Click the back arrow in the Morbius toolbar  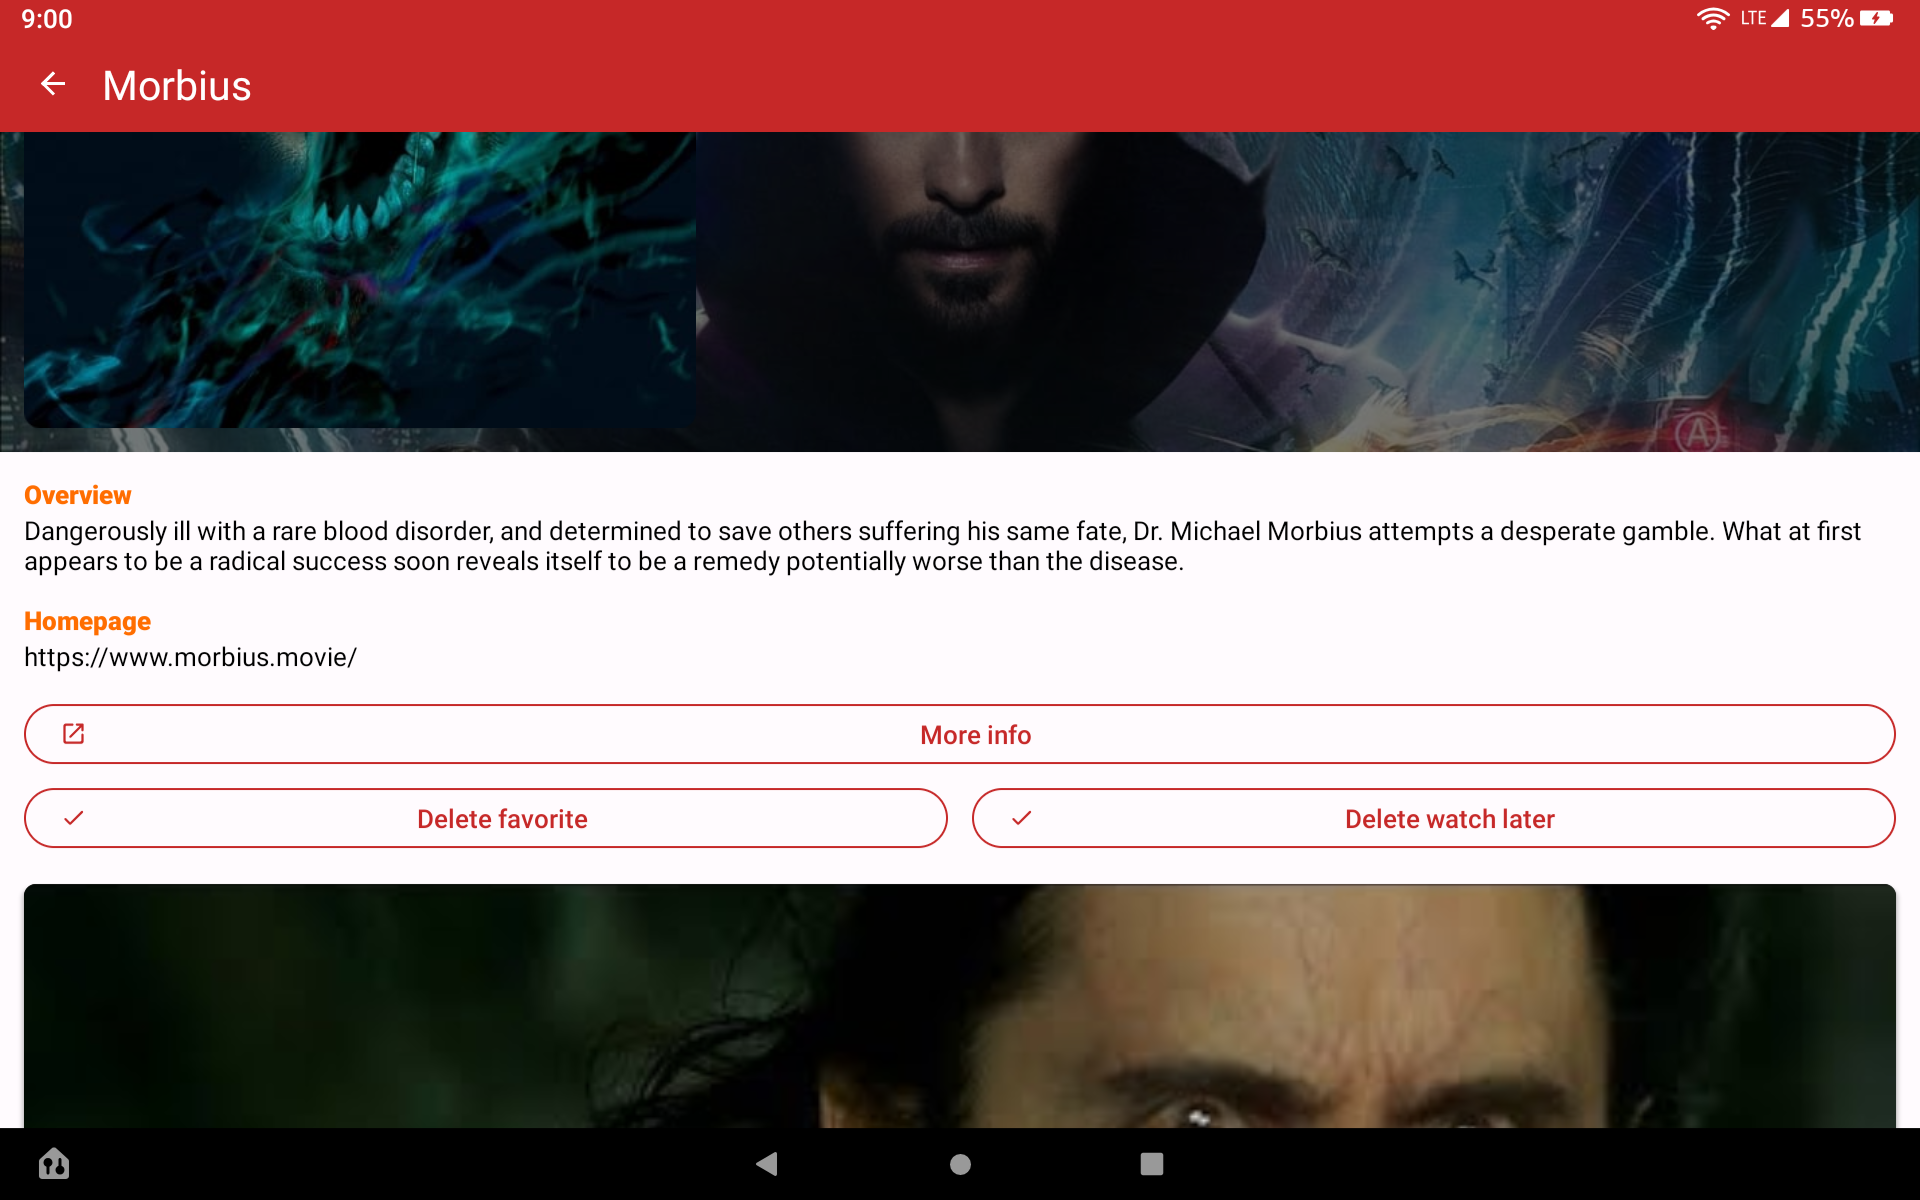click(x=53, y=85)
